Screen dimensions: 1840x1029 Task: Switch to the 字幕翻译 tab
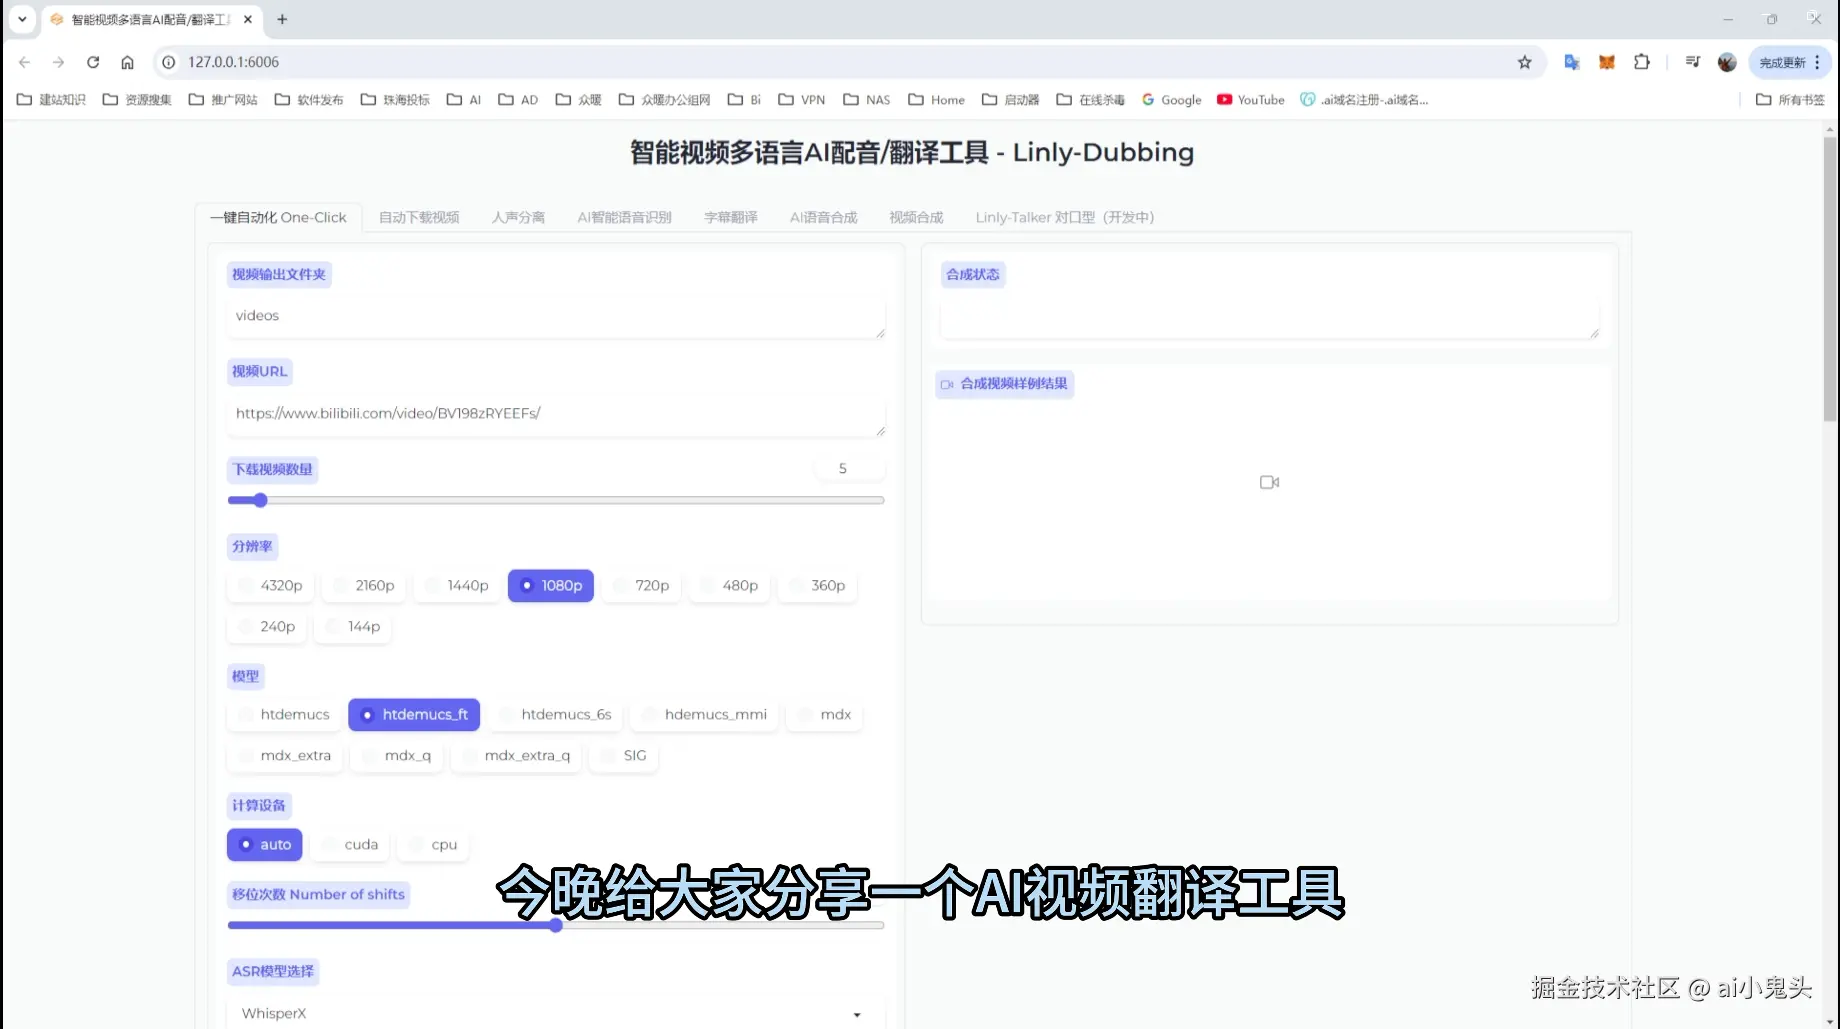[x=730, y=217]
